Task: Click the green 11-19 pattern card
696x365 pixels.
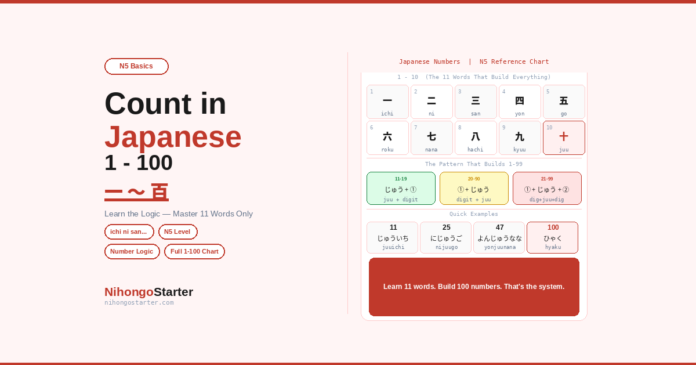Action: [401, 188]
